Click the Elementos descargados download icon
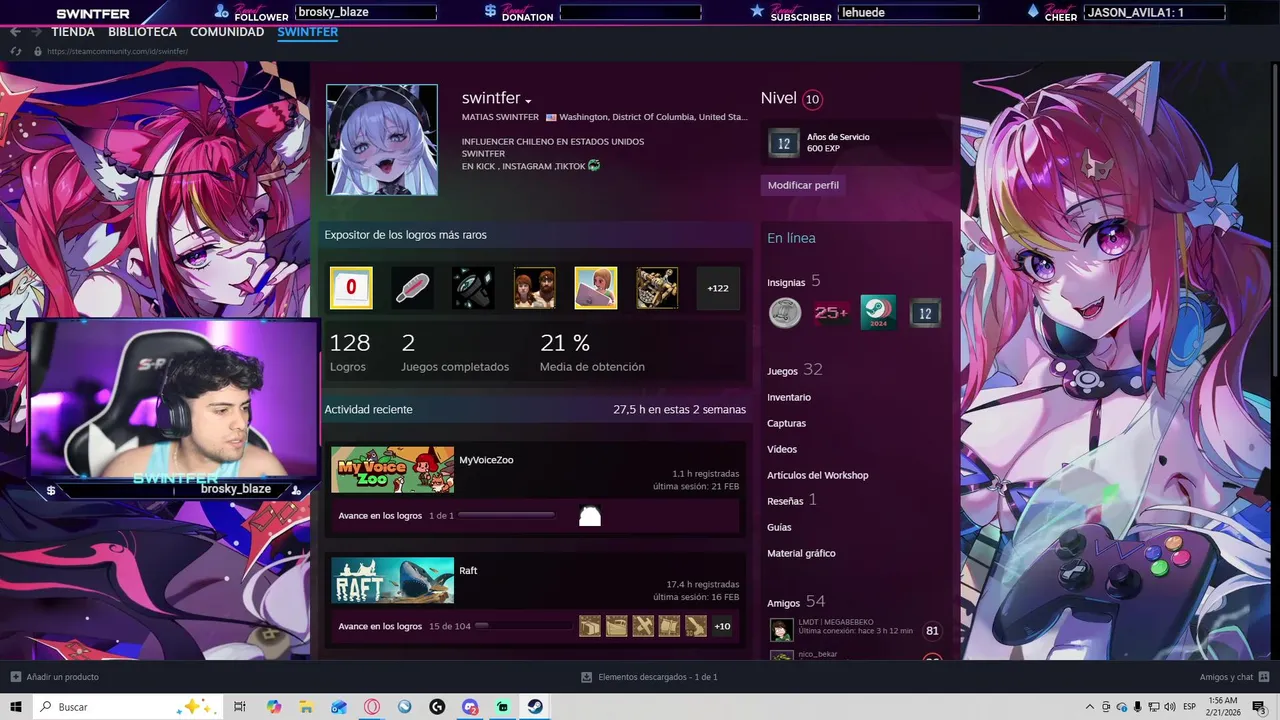Viewport: 1280px width, 720px height. tap(587, 677)
